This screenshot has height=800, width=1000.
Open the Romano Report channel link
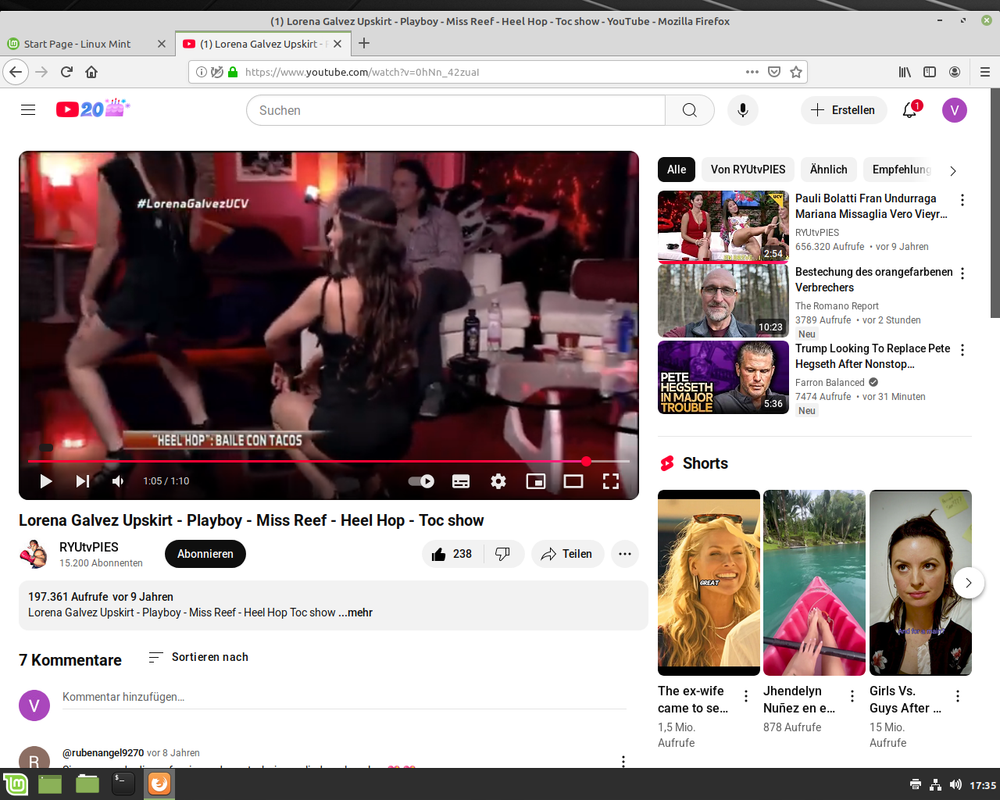point(837,306)
